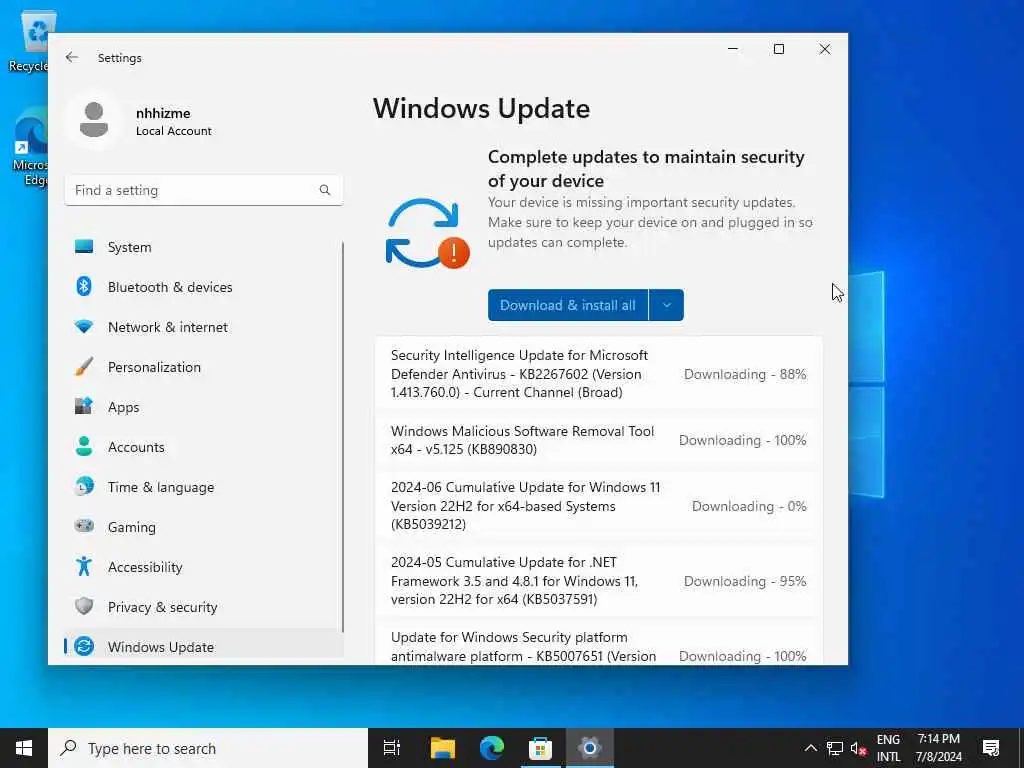Open the notification center icon

pyautogui.click(x=991, y=748)
